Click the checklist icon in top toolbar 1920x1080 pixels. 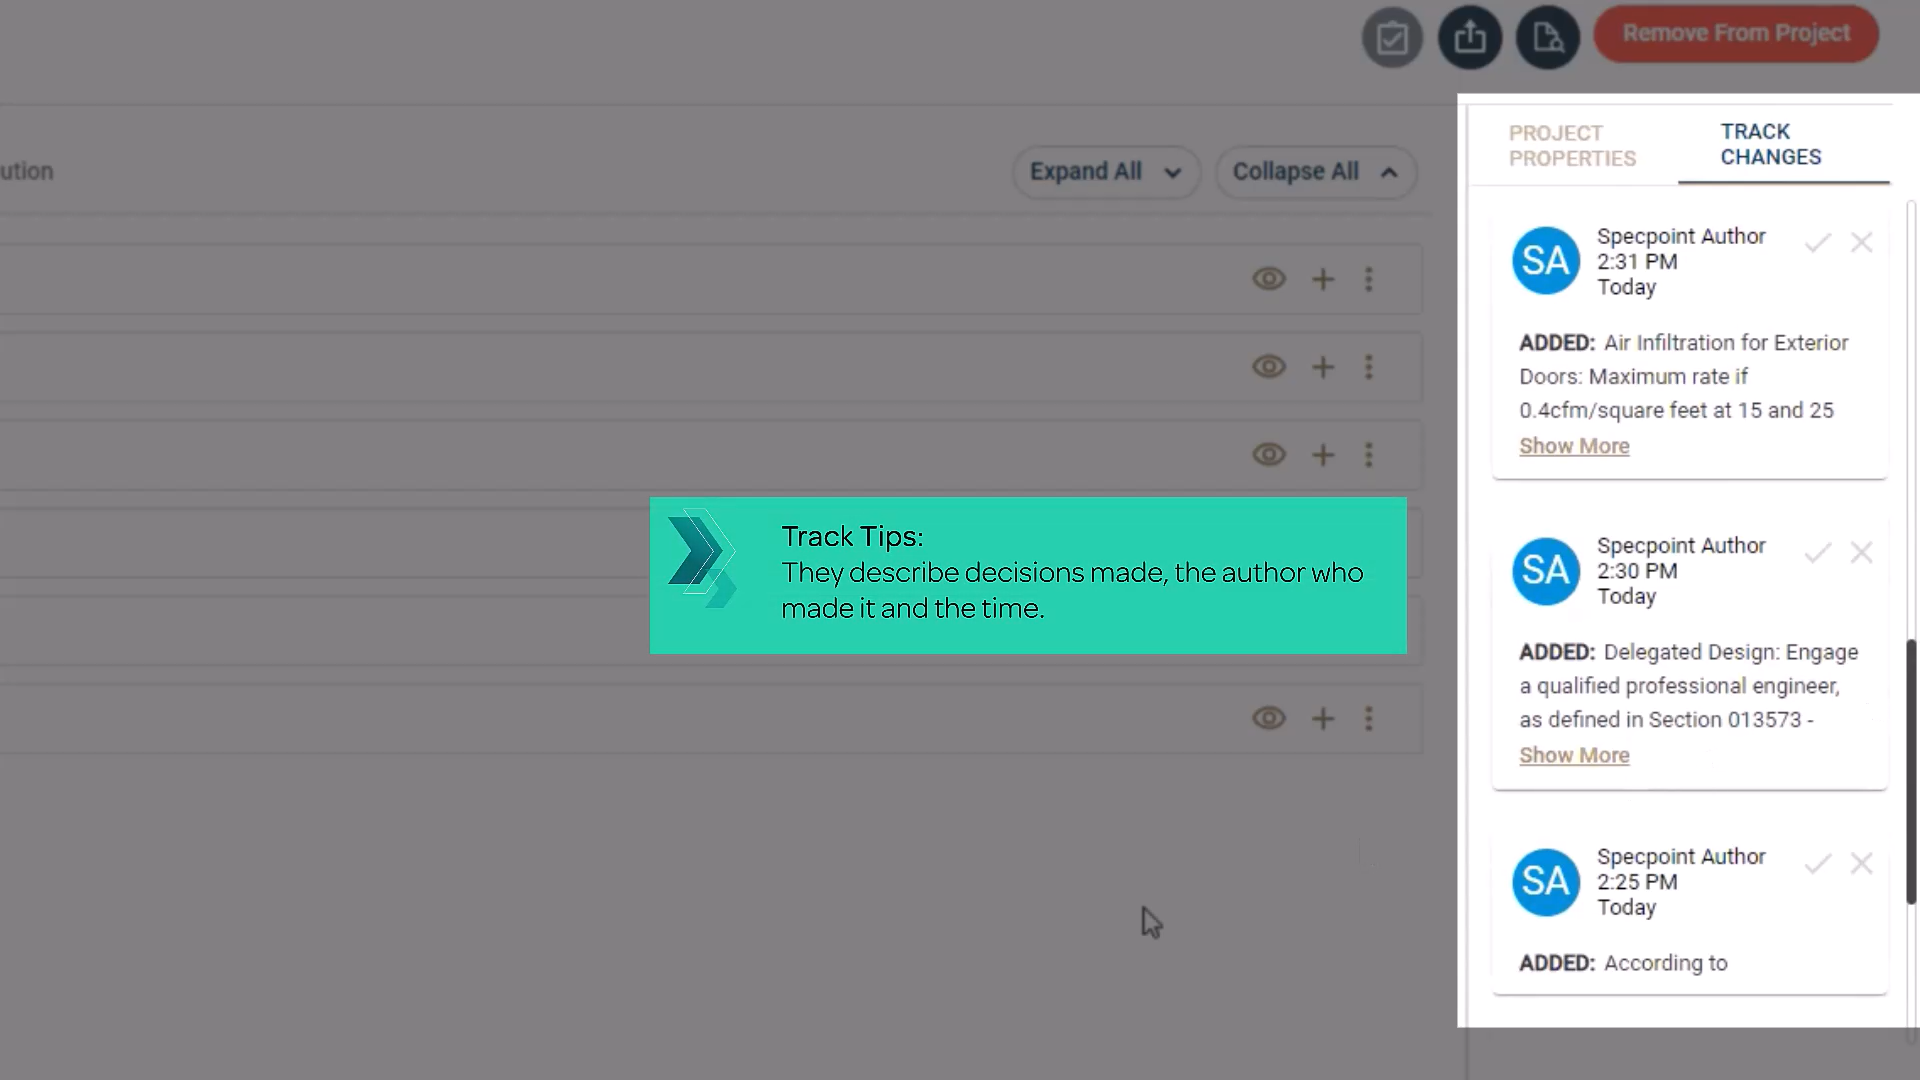1392,38
